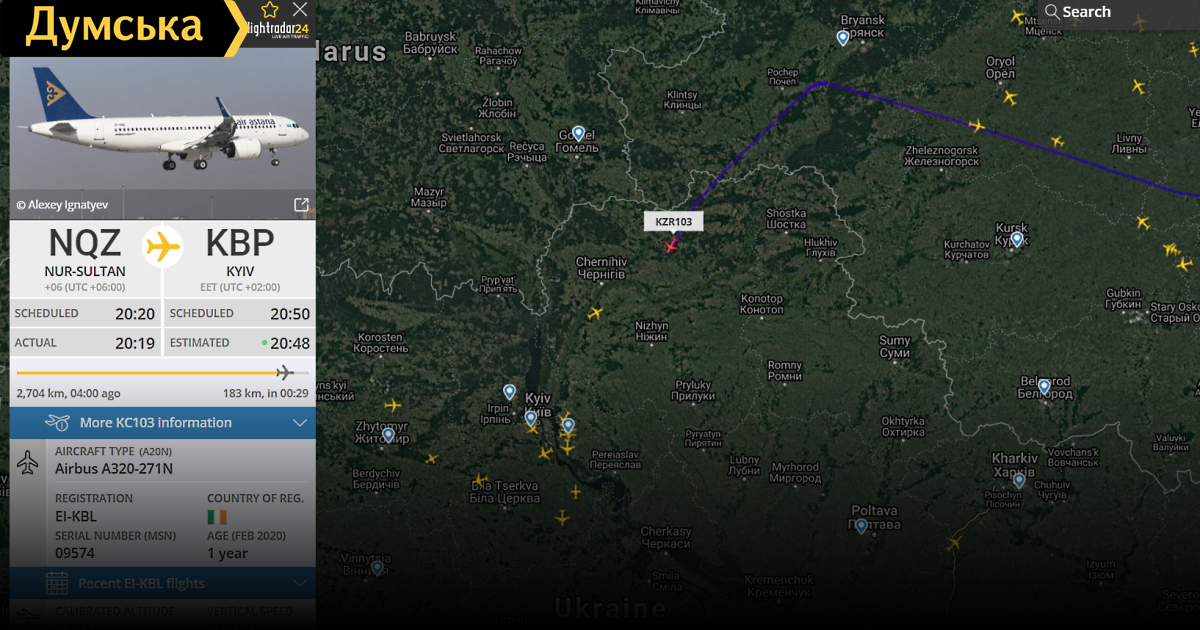Click the red KZR103 aircraft on map
The image size is (1200, 630).
tap(671, 245)
